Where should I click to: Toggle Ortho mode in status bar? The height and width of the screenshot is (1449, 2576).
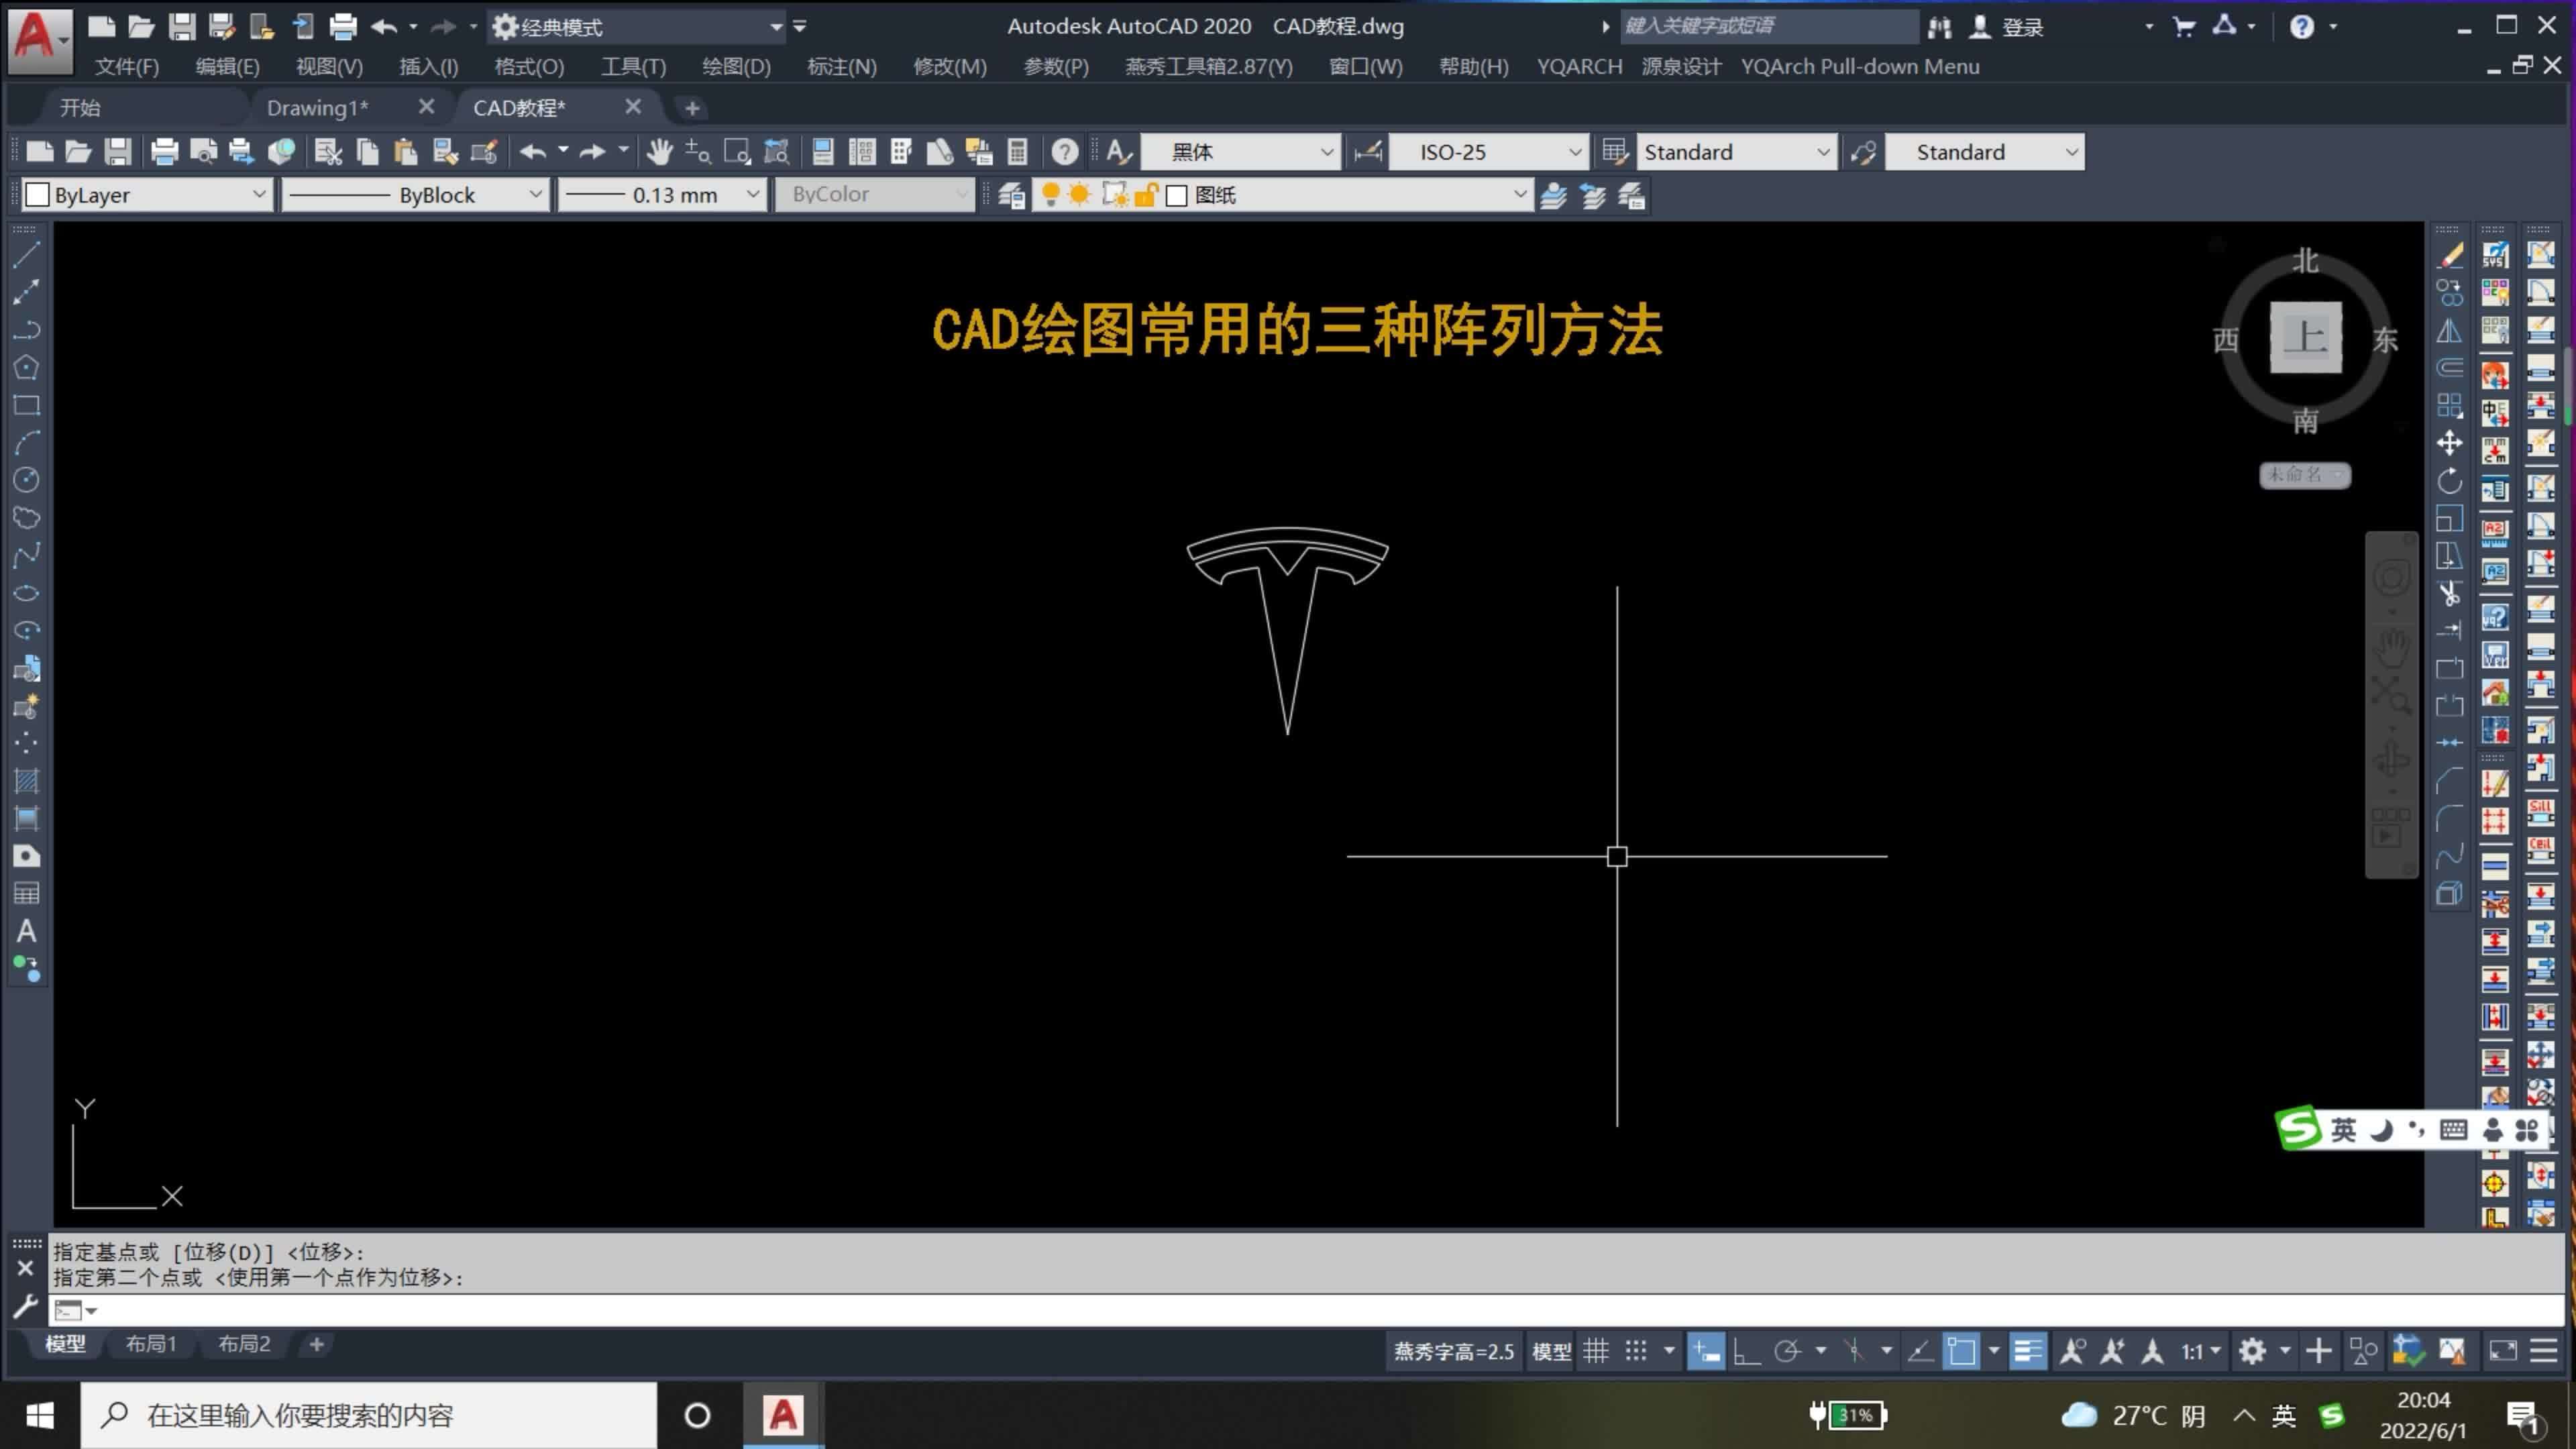[x=1746, y=1352]
